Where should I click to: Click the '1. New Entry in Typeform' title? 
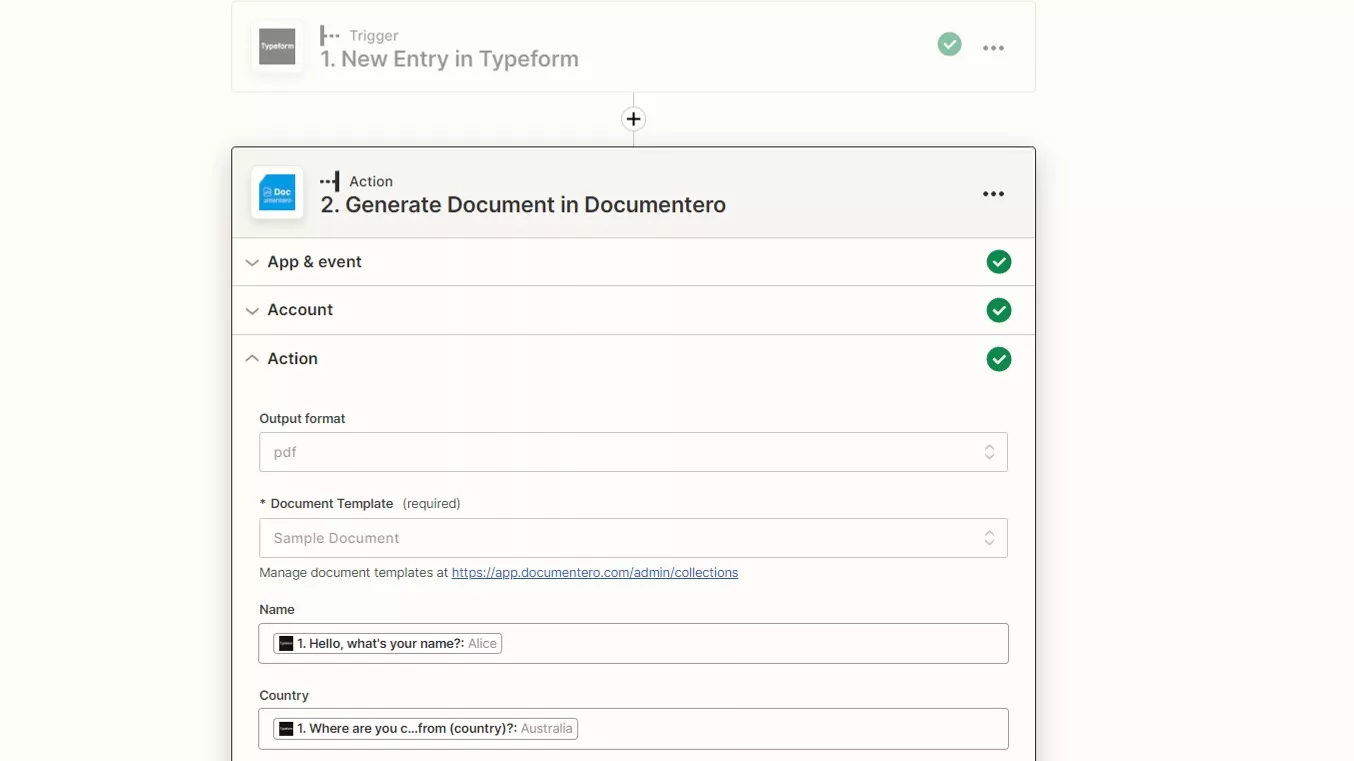pyautogui.click(x=449, y=59)
